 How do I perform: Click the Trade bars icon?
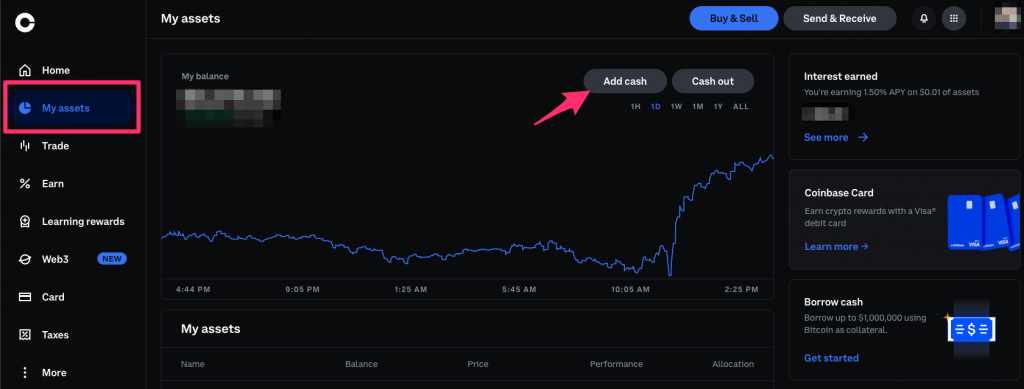click(x=25, y=146)
